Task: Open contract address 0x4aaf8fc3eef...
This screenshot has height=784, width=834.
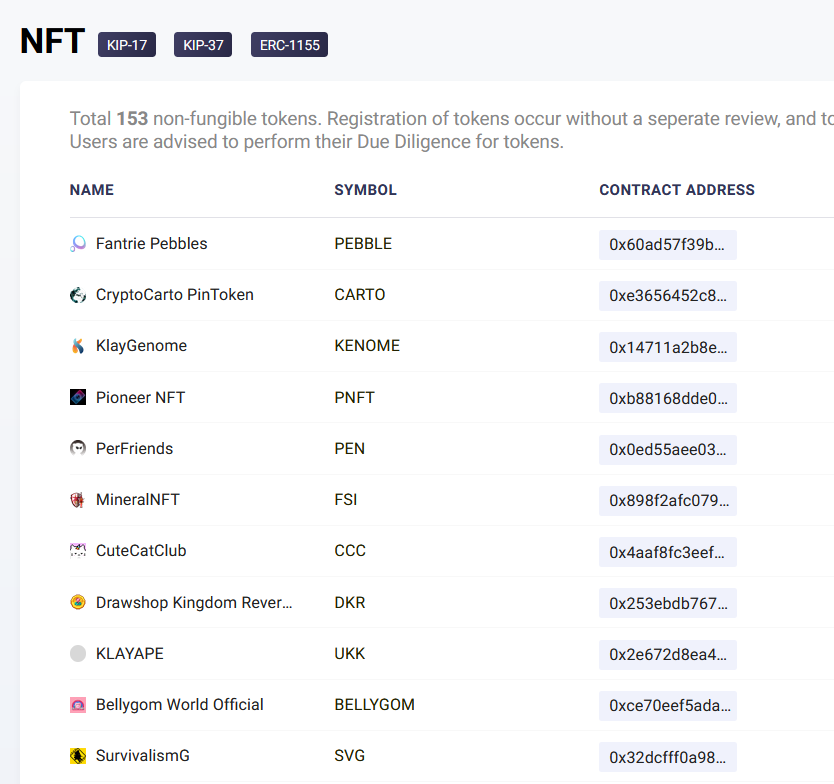Action: pos(668,552)
